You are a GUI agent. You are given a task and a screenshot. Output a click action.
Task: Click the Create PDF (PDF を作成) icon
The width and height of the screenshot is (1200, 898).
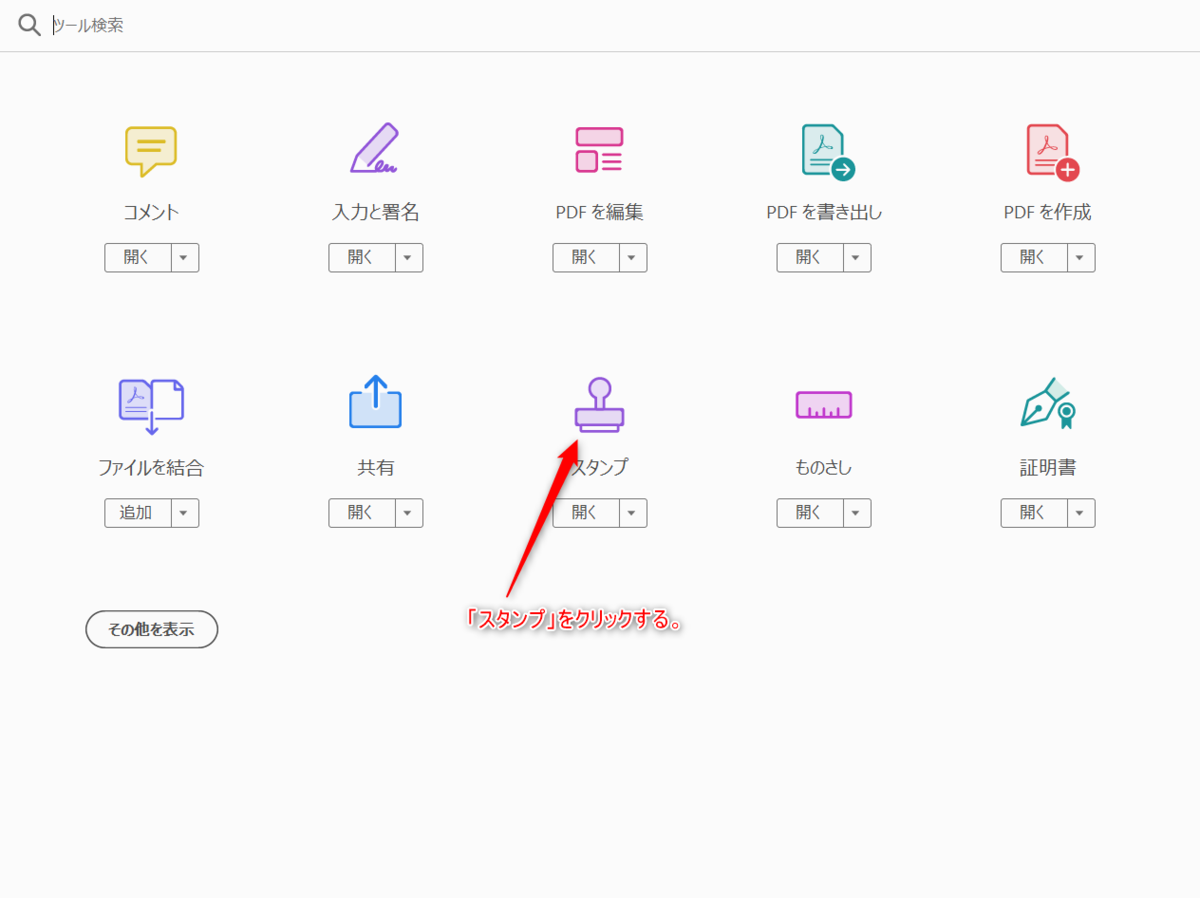(x=1052, y=153)
